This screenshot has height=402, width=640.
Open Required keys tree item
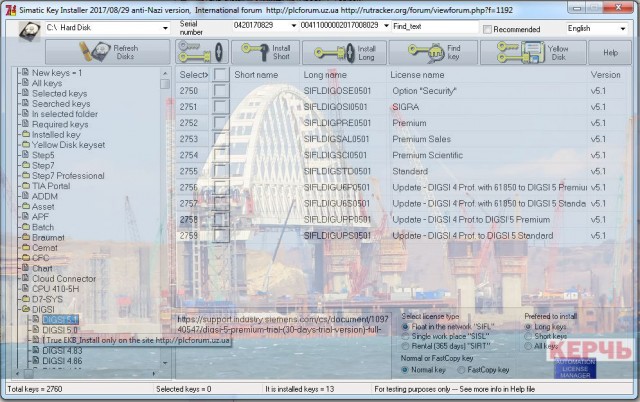pos(60,124)
